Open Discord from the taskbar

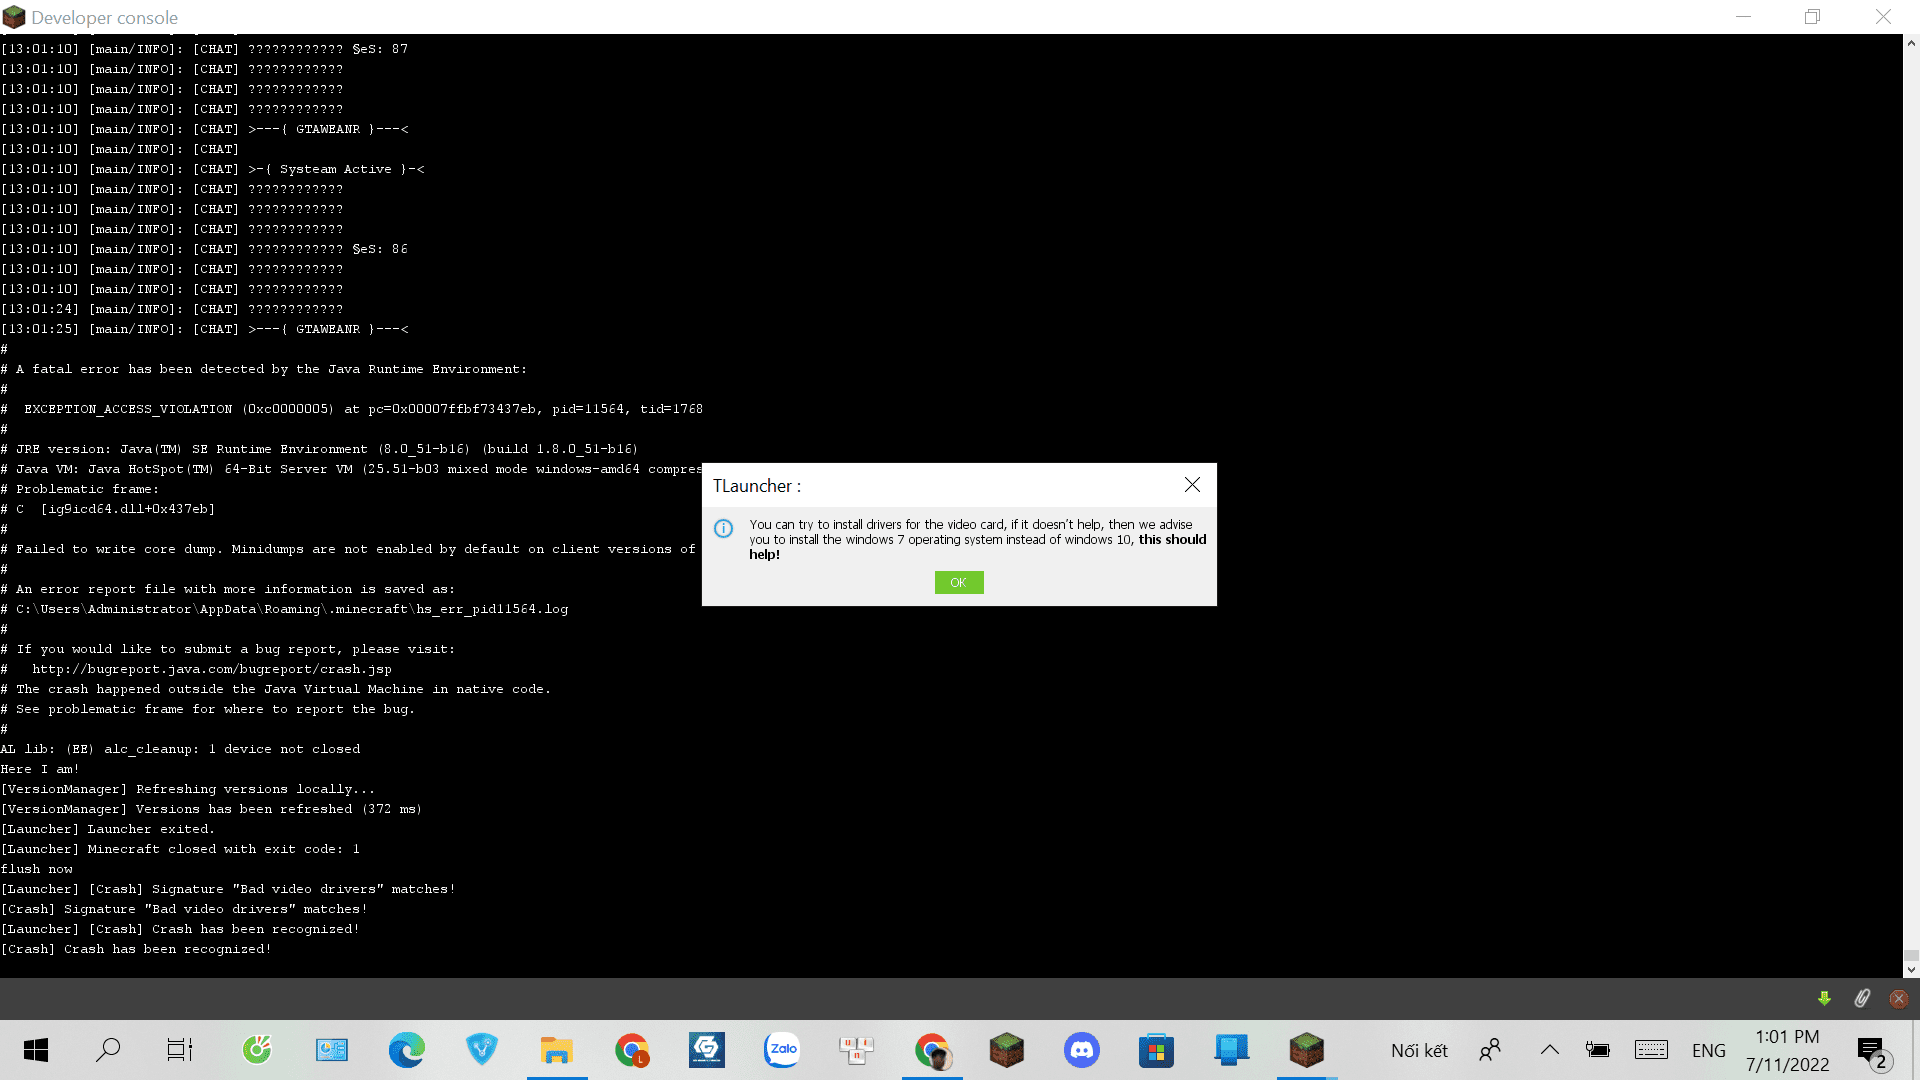tap(1081, 1050)
